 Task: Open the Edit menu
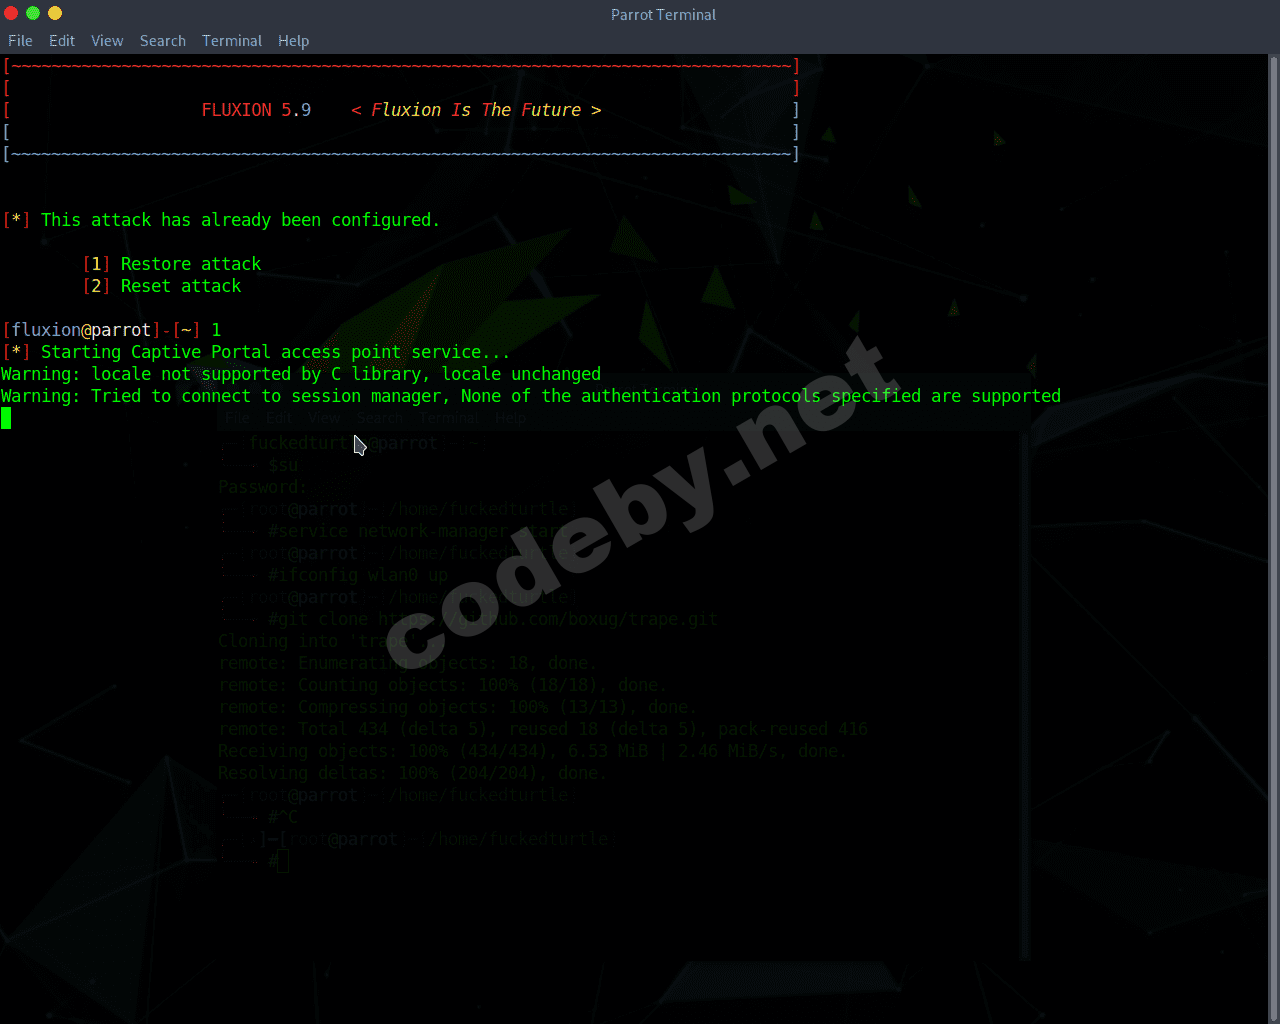[61, 41]
